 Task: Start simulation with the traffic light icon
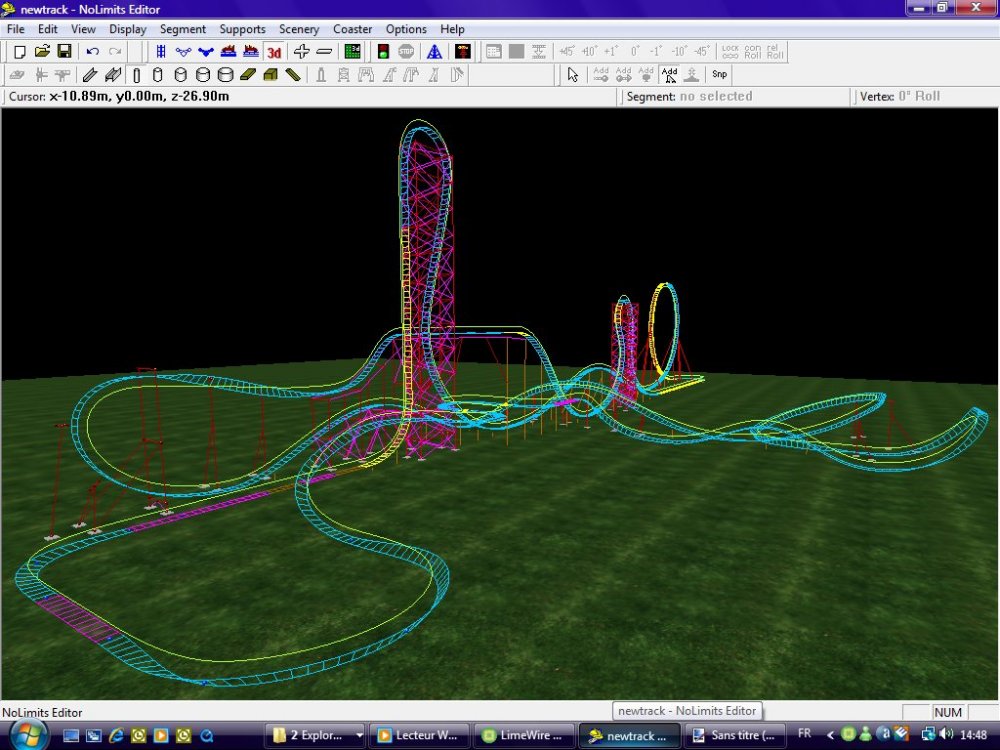(x=382, y=51)
